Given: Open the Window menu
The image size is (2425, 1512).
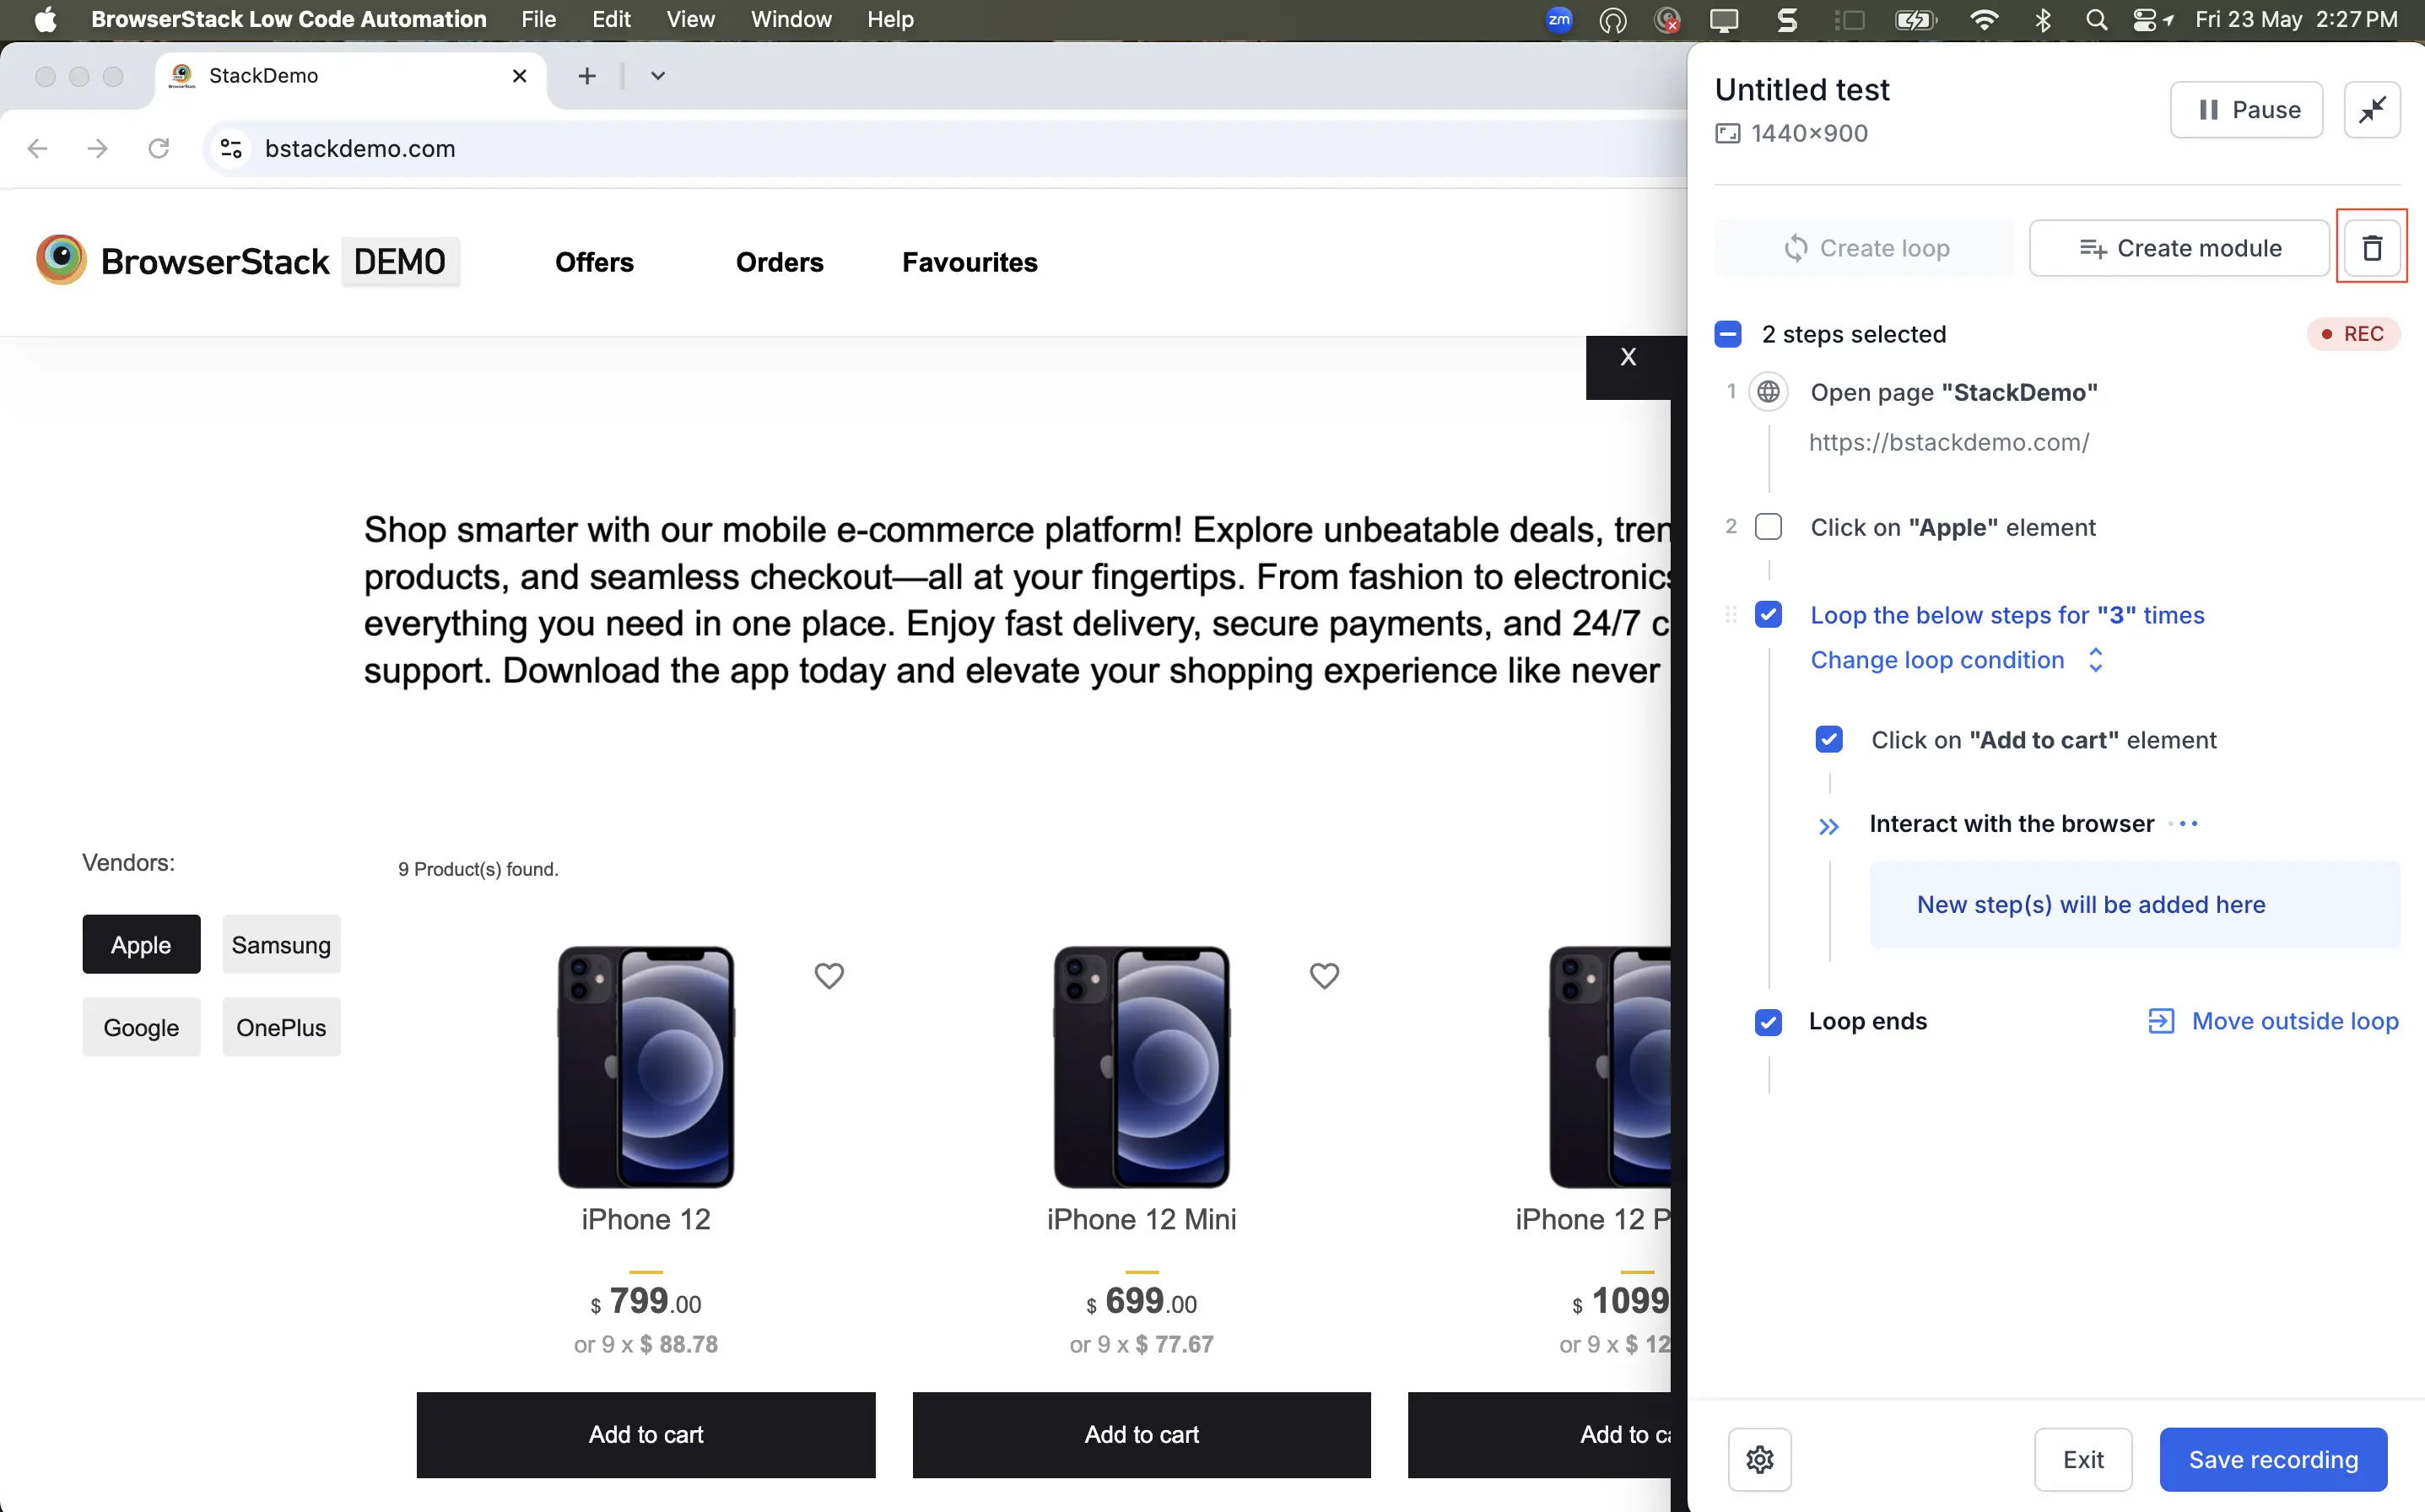Looking at the screenshot, I should (791, 19).
